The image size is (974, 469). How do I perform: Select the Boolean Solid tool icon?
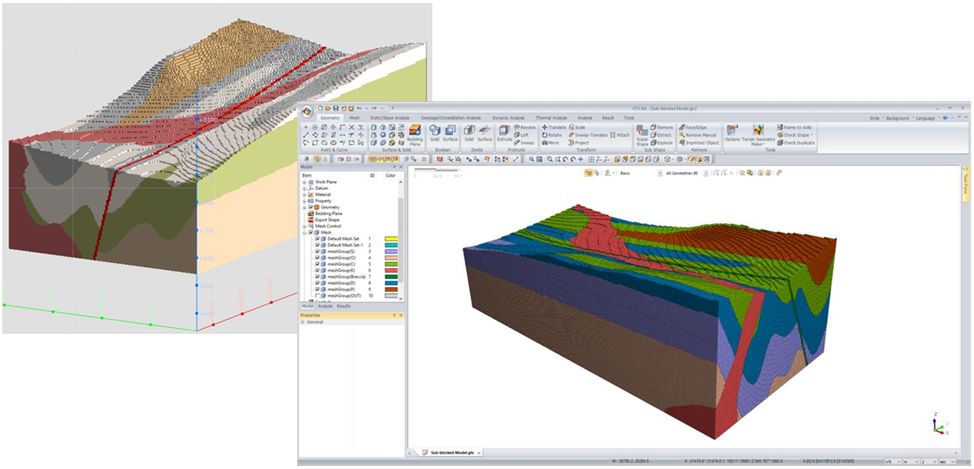point(434,134)
